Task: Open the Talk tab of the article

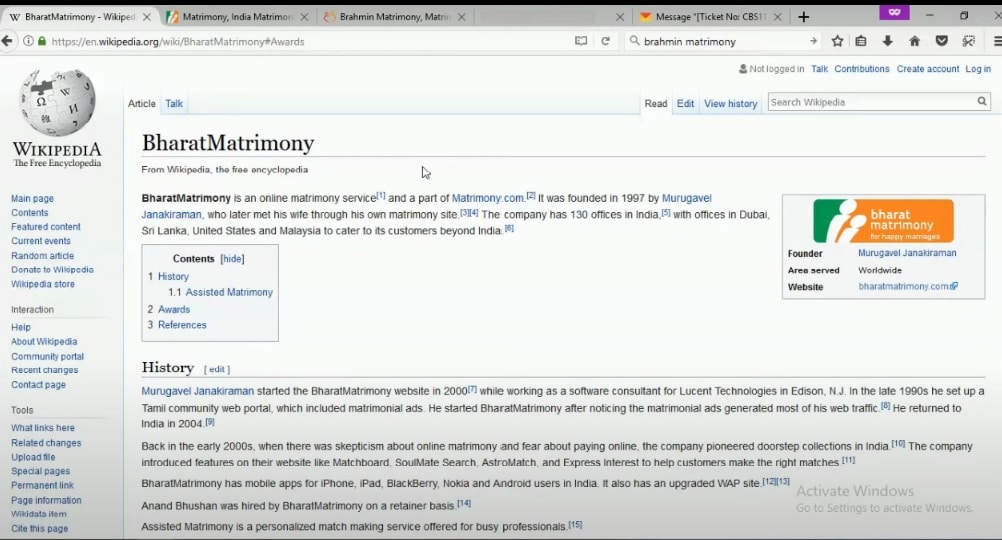Action: [x=174, y=104]
